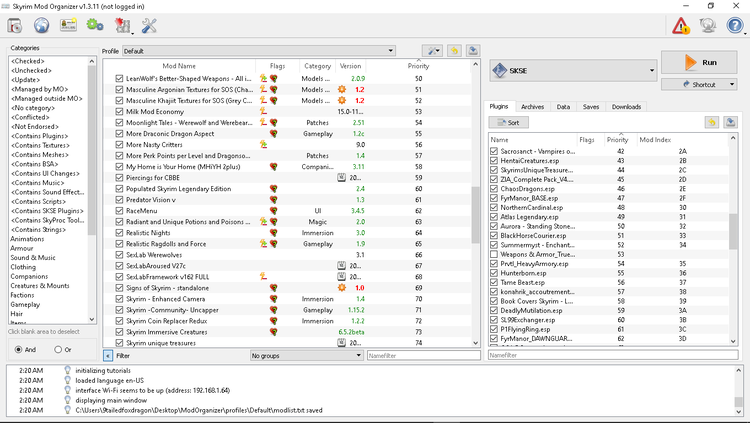Open the No groups dropdown

coord(307,356)
